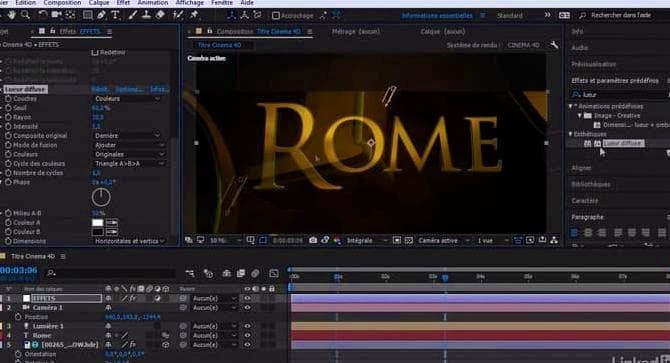Open the Intégrale resolution dropdown

(367, 240)
